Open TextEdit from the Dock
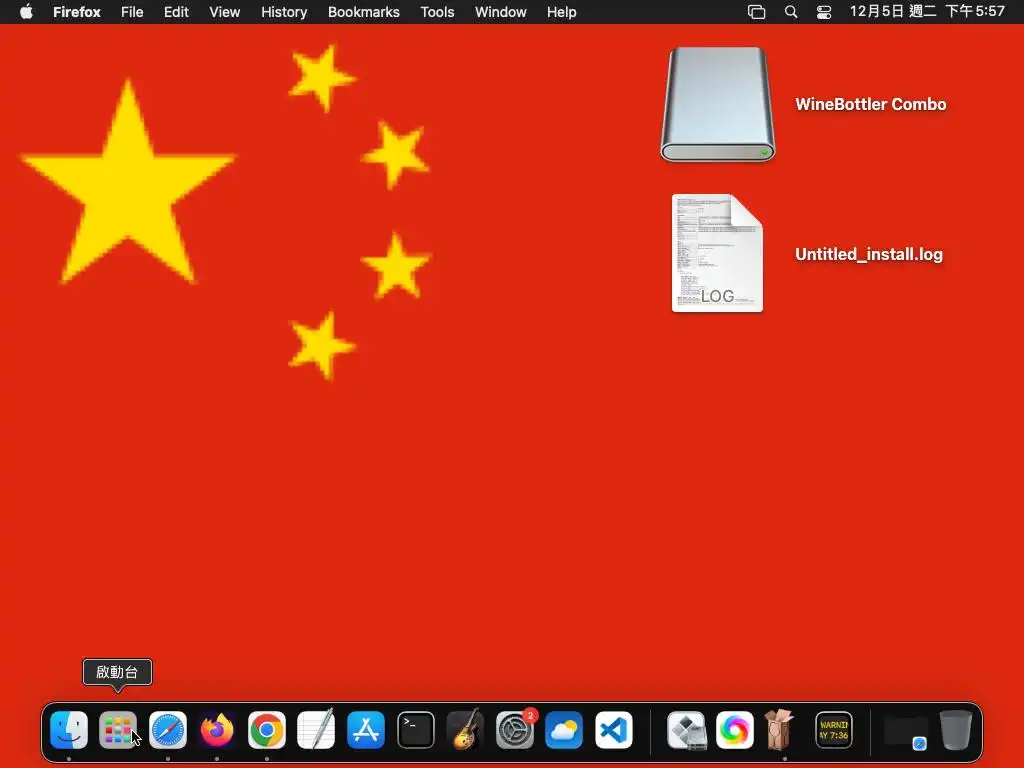 316,729
